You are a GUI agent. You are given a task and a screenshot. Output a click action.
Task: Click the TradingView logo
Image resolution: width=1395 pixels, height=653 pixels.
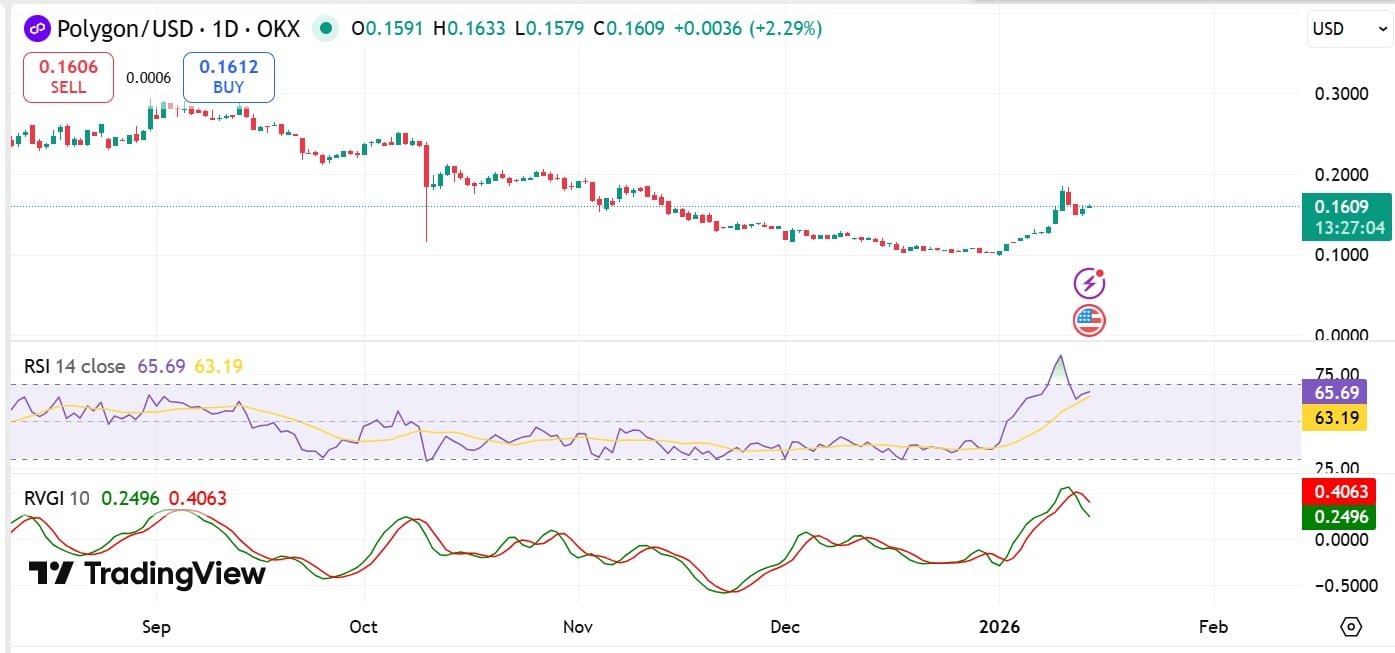point(147,573)
